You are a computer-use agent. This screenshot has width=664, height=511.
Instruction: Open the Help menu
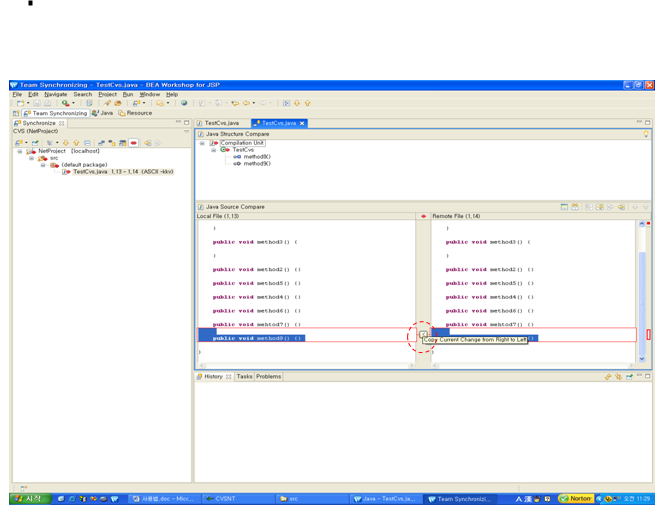(172, 94)
